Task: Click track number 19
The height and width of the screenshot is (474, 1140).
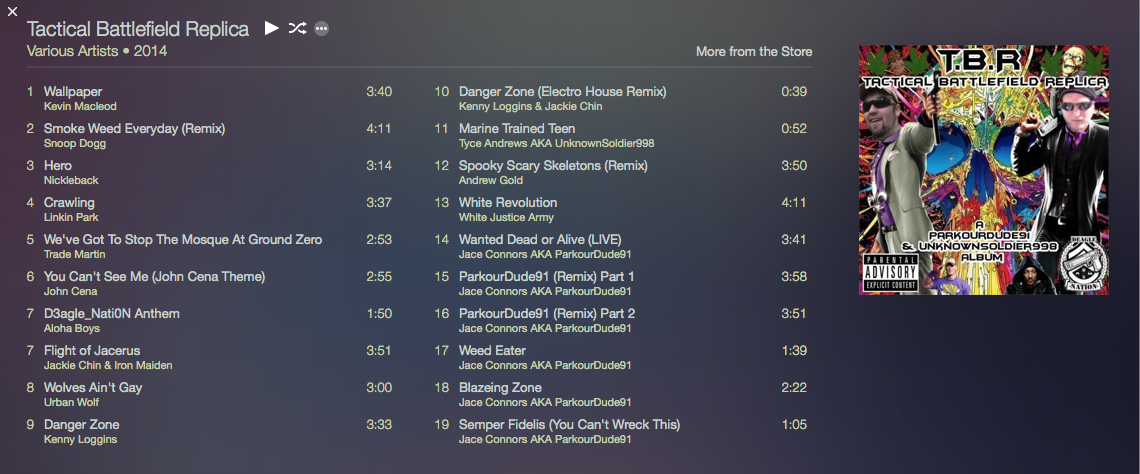Action: [442, 425]
